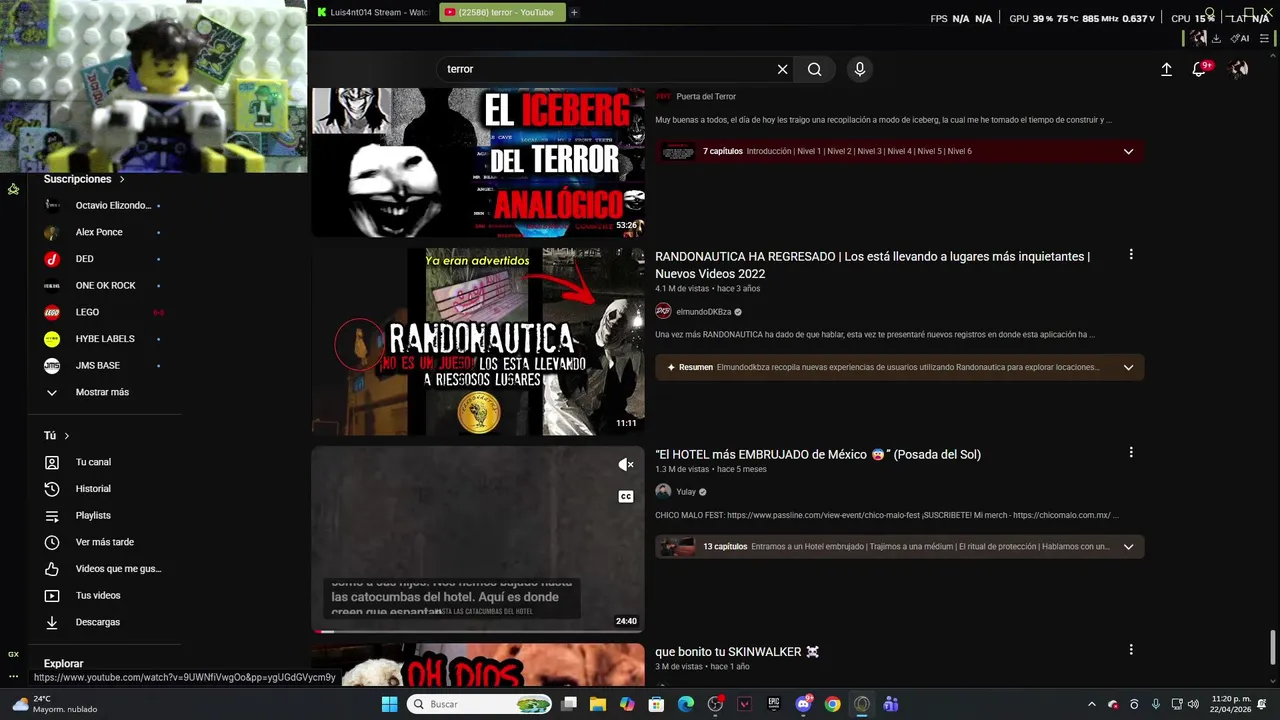Open the taskbar clock showing 11:20 p. m.
The height and width of the screenshot is (720, 1280).
pyautogui.click(x=1230, y=704)
